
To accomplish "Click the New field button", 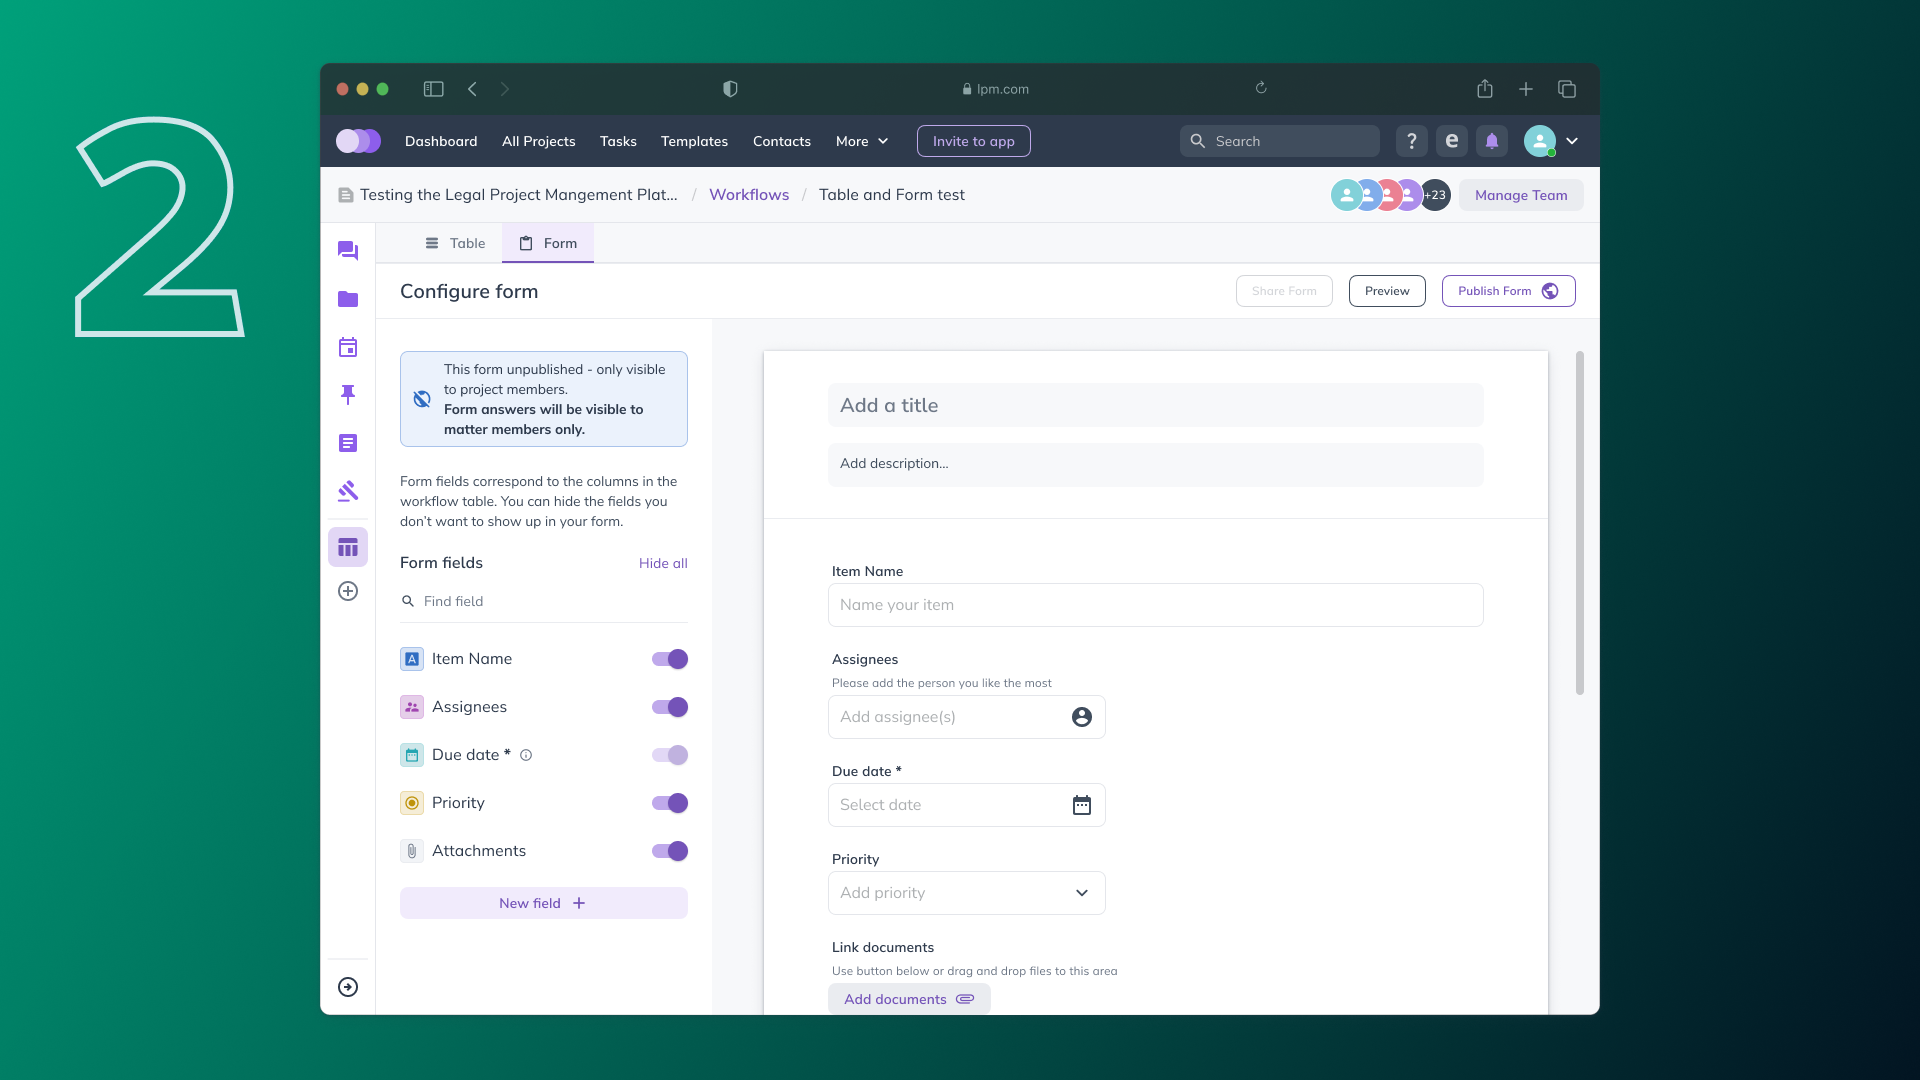I will tap(544, 903).
